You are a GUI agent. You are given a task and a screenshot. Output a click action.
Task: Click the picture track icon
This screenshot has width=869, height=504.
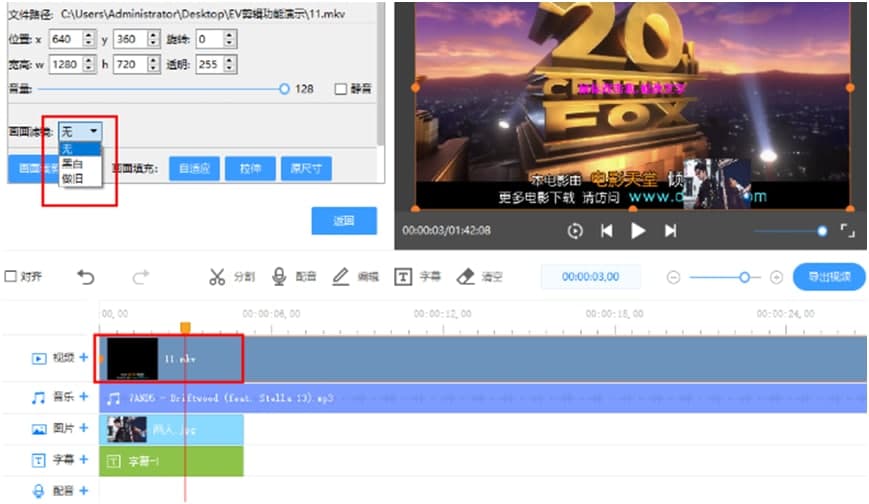click(x=39, y=429)
